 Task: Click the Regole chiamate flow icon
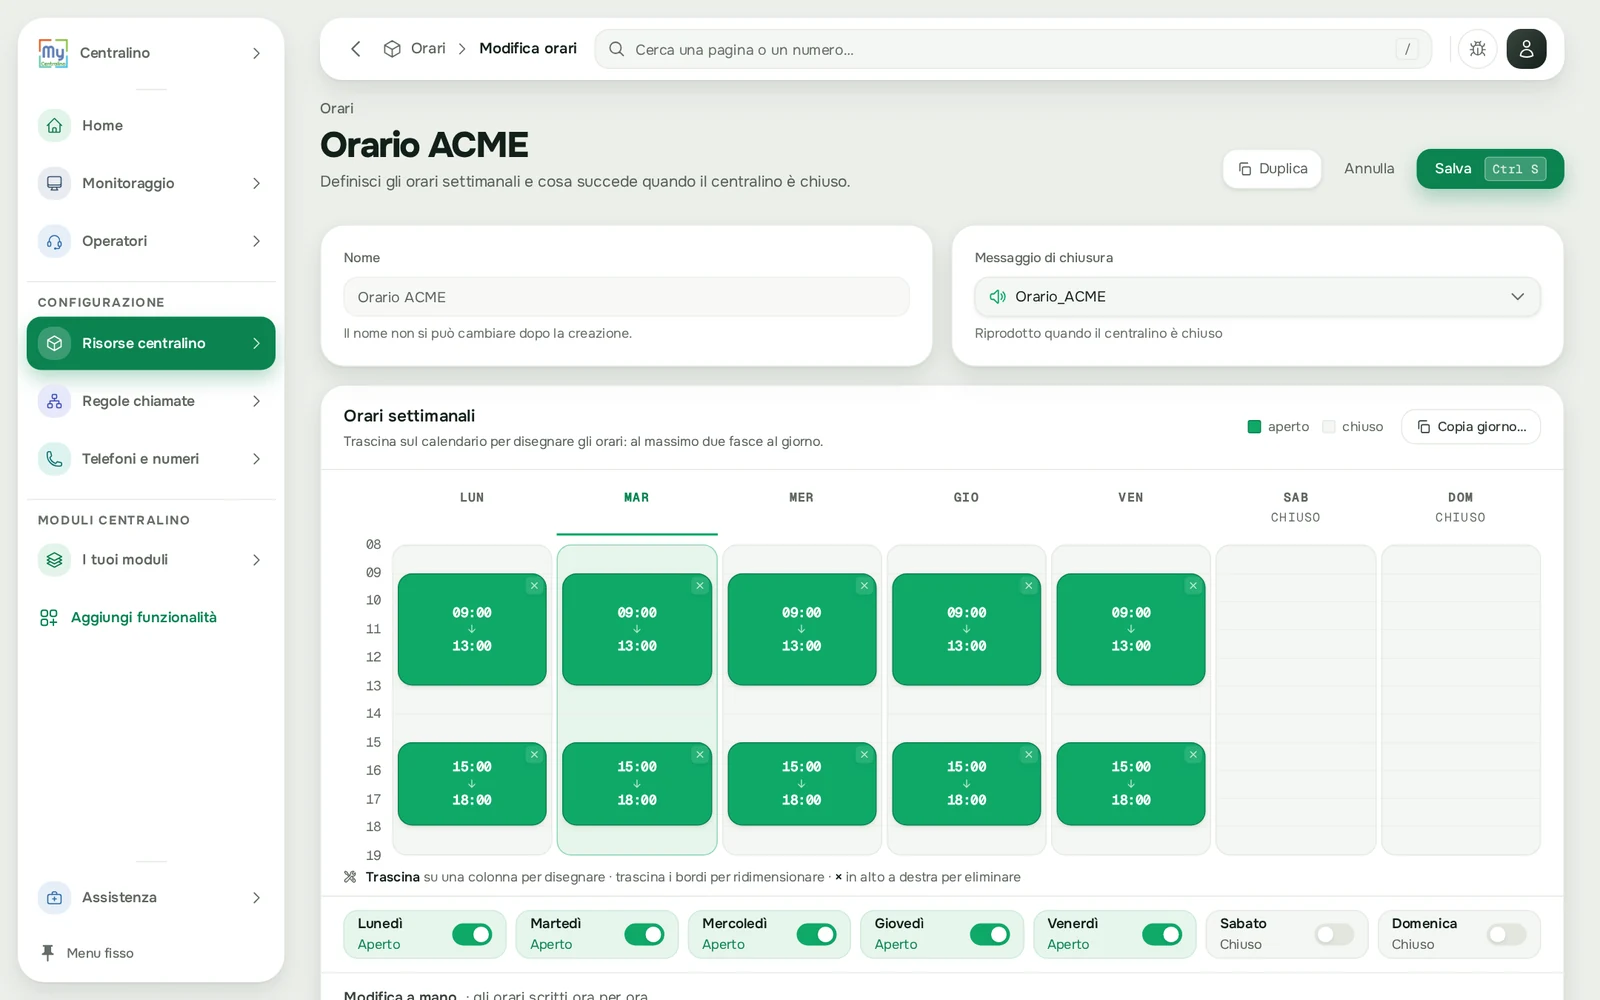pos(54,401)
